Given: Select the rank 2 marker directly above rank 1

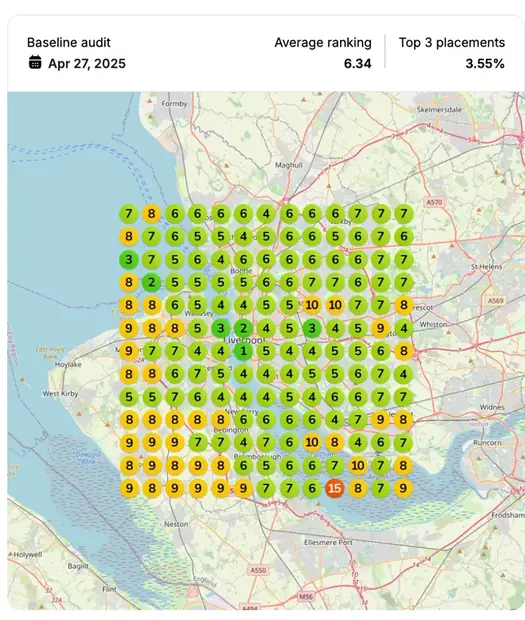Looking at the screenshot, I should click(x=244, y=328).
